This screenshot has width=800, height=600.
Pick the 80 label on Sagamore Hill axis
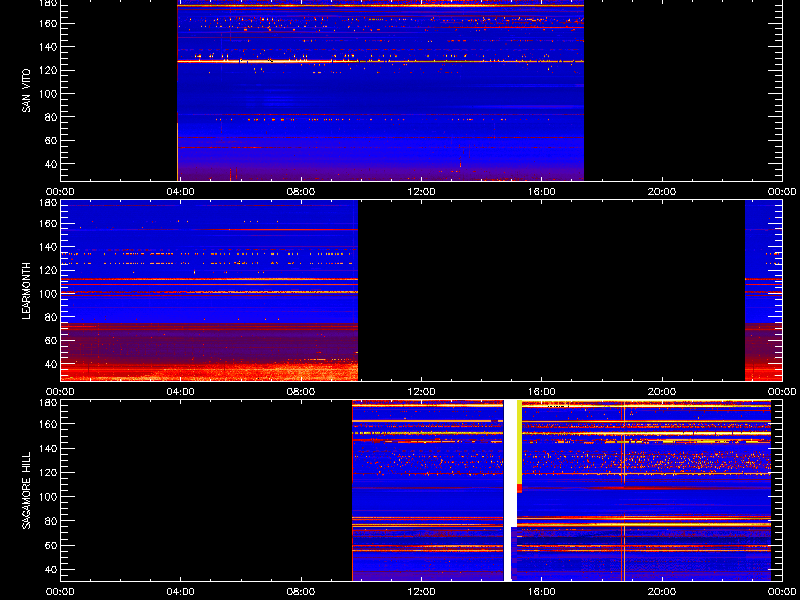click(x=51, y=521)
